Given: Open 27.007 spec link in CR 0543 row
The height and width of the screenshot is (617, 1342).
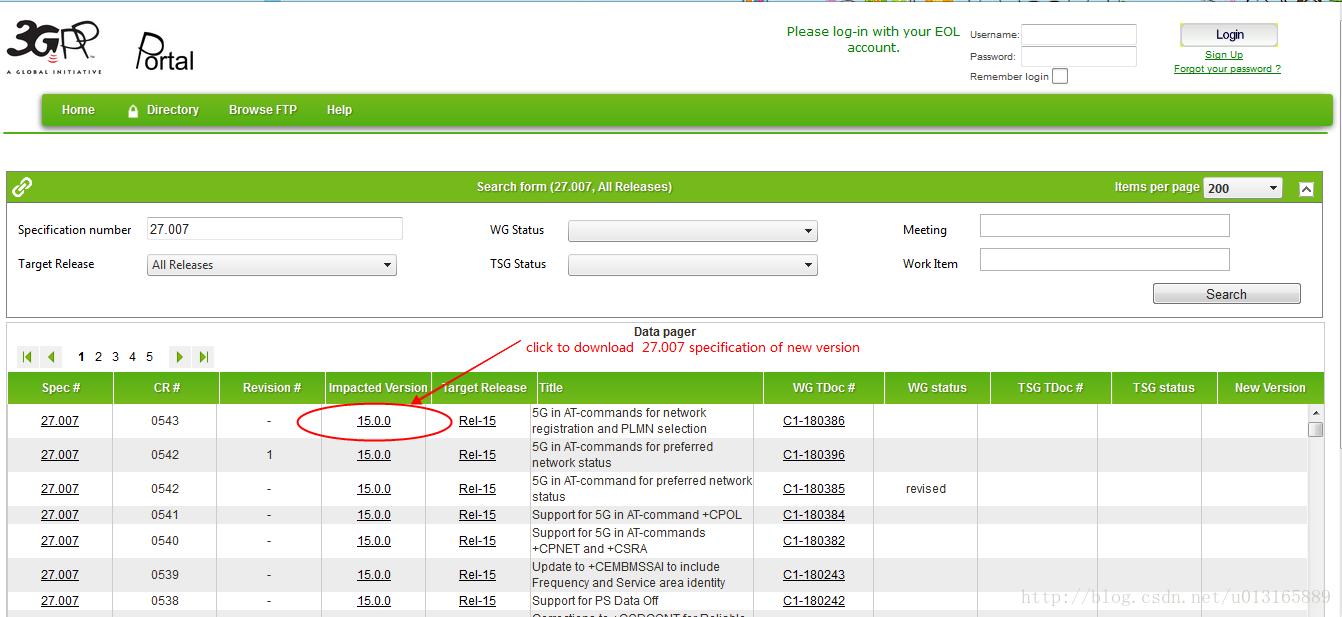Looking at the screenshot, I should [60, 421].
